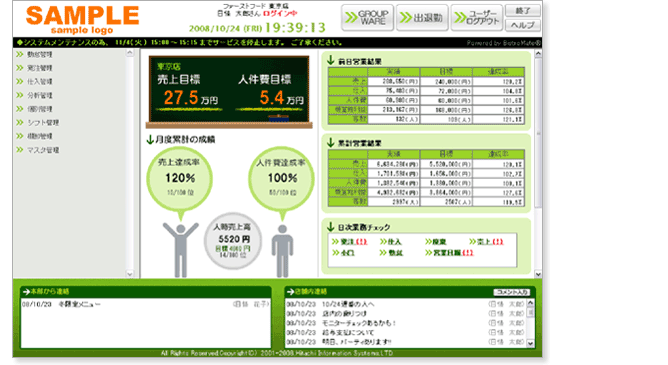
Task: Click the ユーザーログアウト logout button
Action: click(x=476, y=18)
